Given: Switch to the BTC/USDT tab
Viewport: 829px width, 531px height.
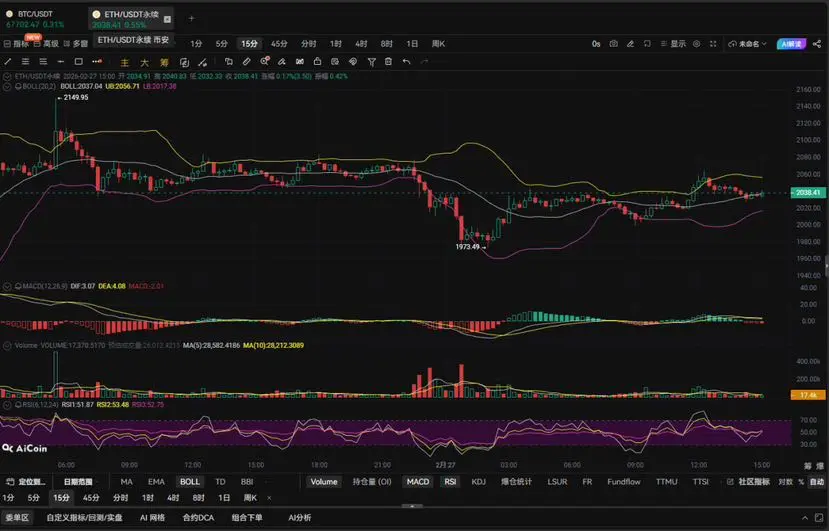Looking at the screenshot, I should point(35,19).
